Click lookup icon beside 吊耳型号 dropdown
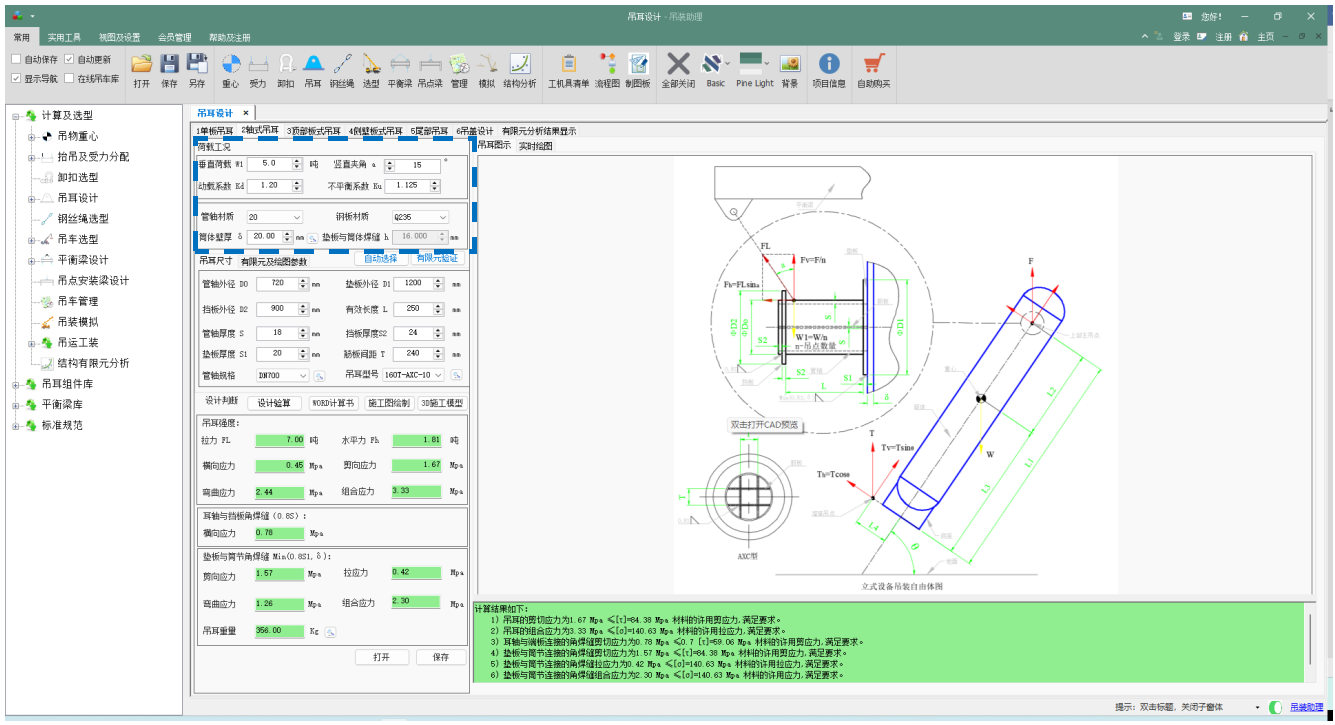1335x725 pixels. (456, 376)
